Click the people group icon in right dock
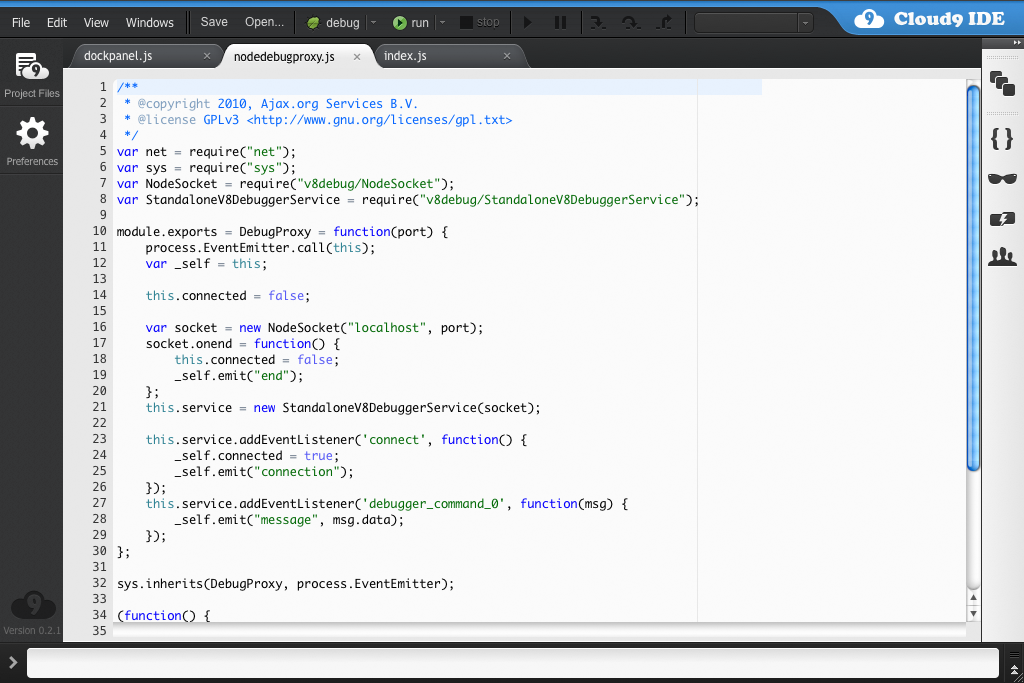The image size is (1024, 683). click(x=1001, y=258)
